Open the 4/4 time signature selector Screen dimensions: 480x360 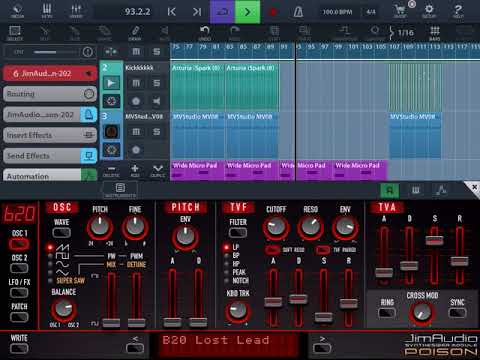(x=370, y=12)
